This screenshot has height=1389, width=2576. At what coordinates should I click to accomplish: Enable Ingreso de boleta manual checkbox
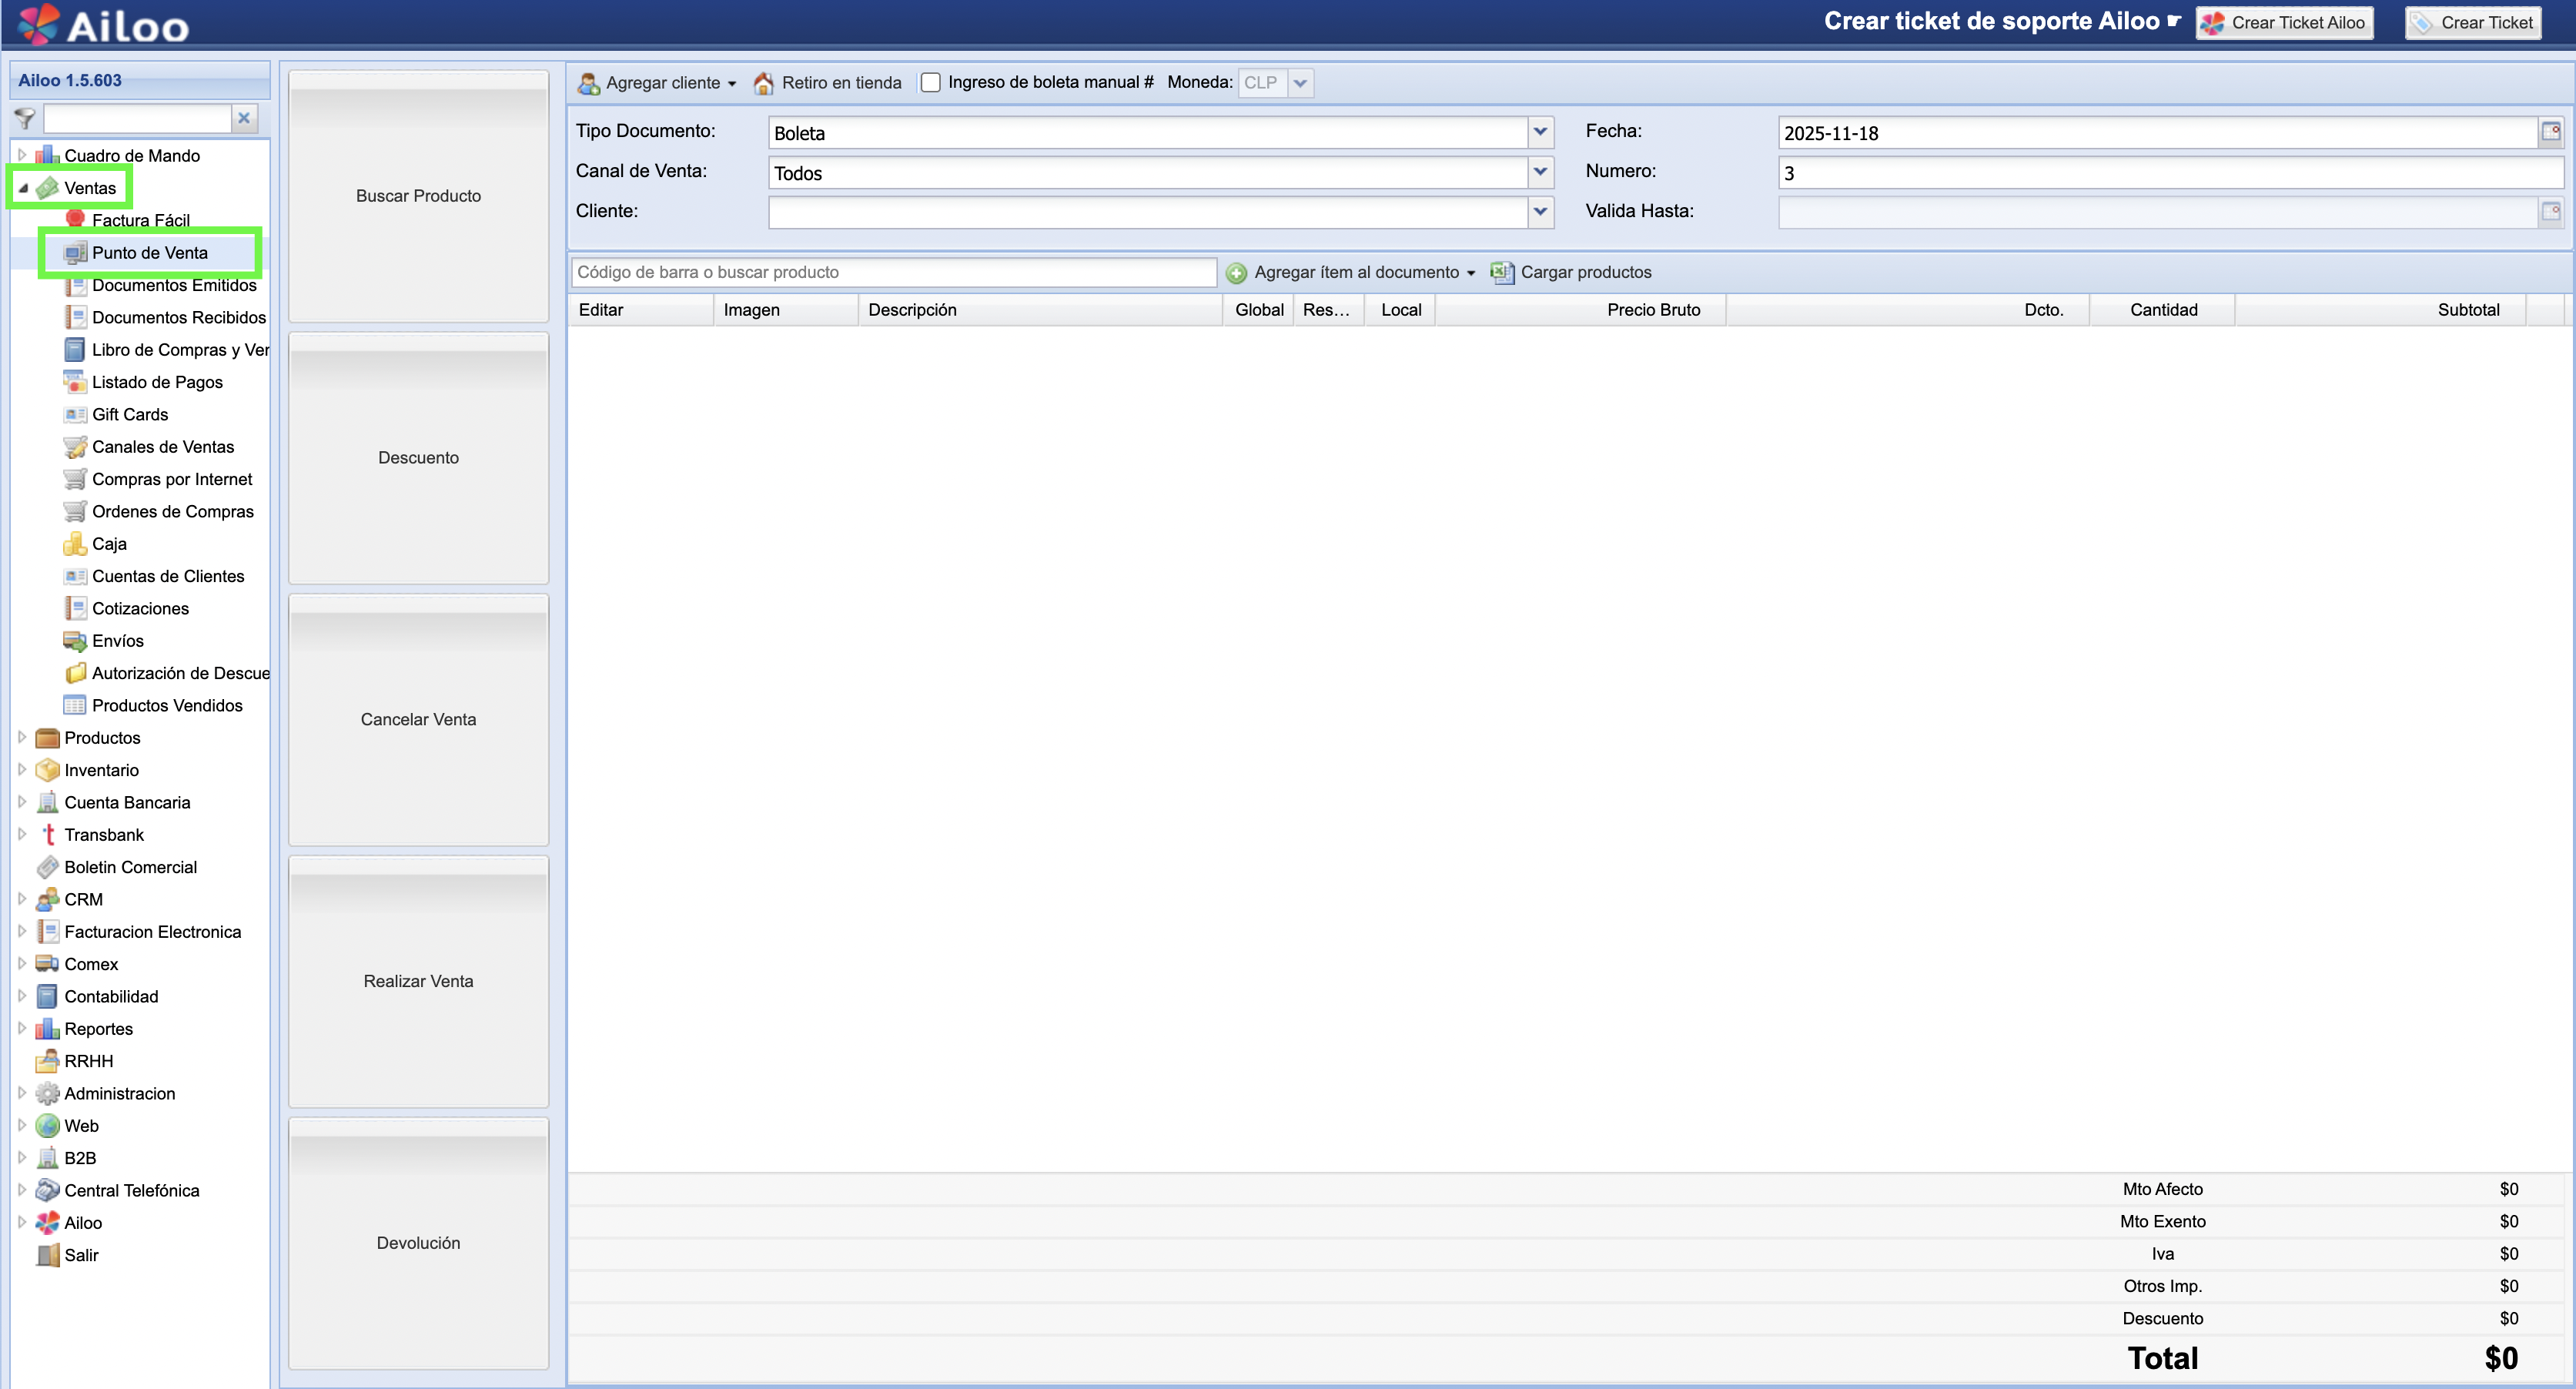tap(930, 83)
